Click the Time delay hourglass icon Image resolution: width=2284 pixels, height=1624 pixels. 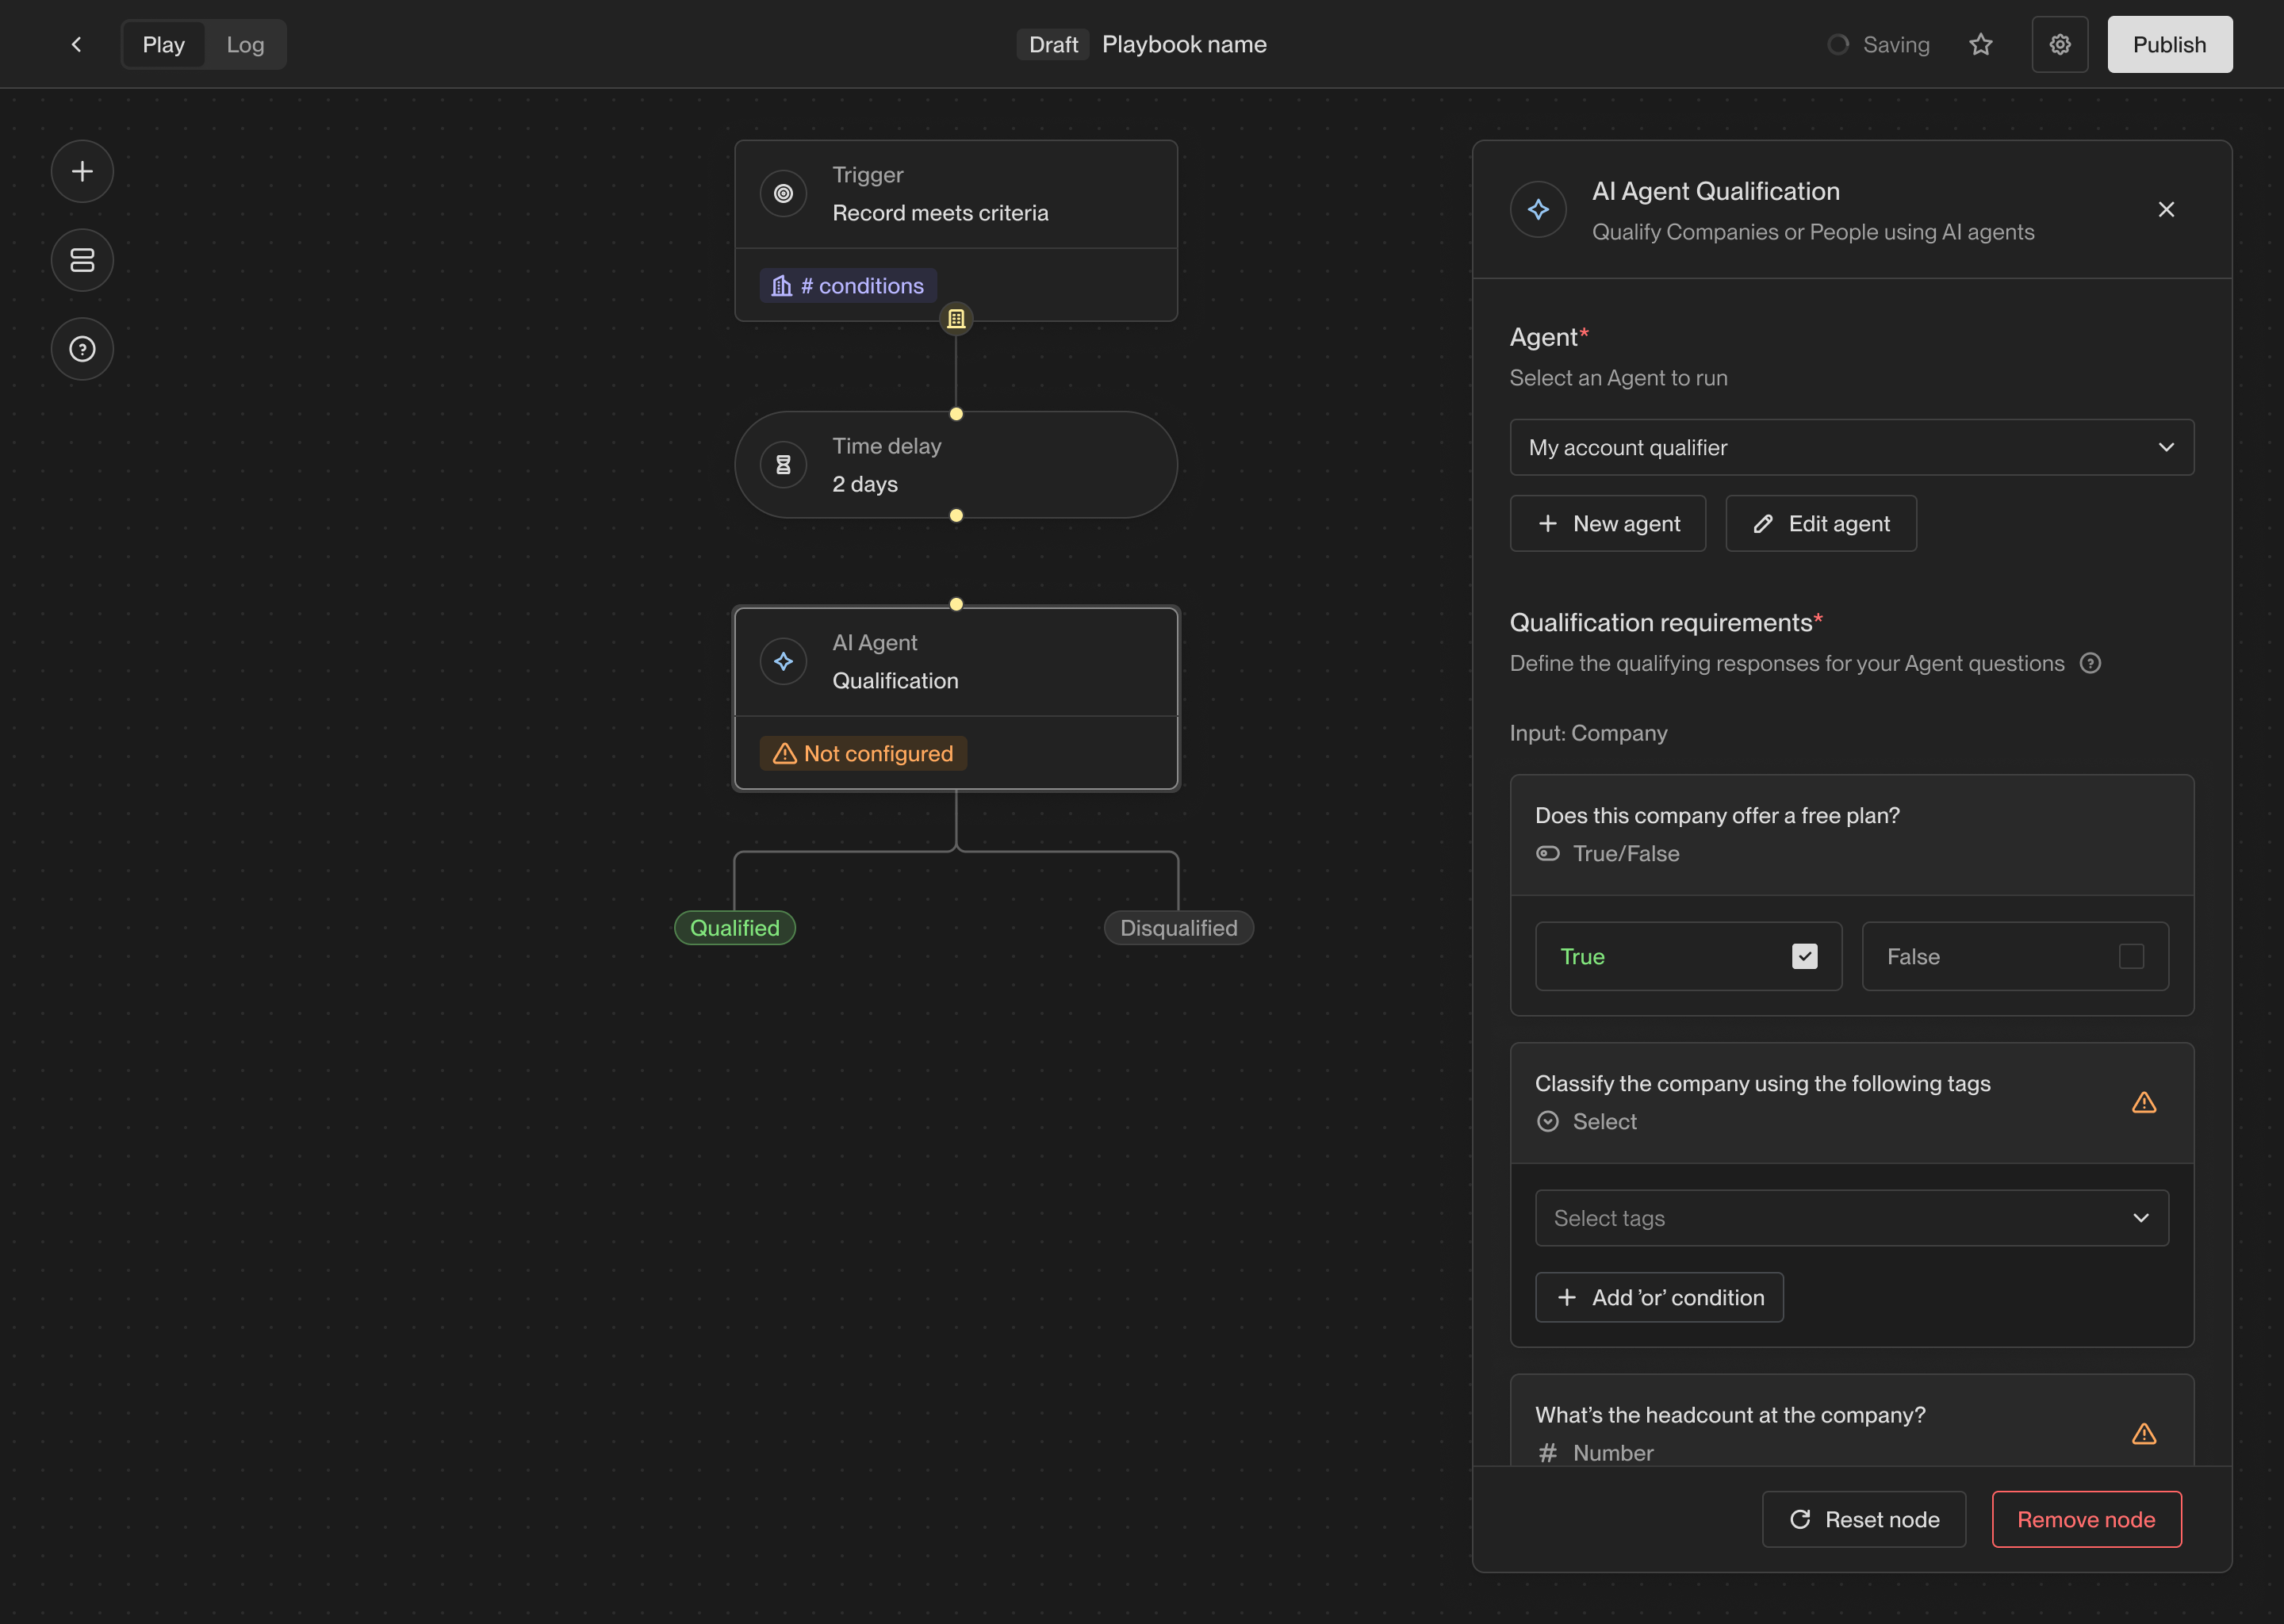tap(783, 465)
